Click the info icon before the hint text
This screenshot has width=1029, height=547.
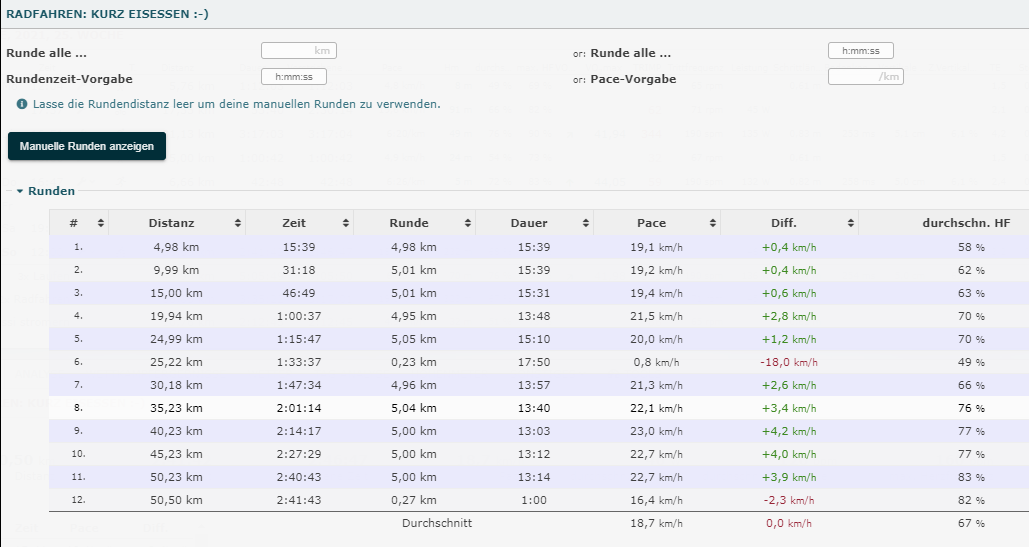pos(22,104)
